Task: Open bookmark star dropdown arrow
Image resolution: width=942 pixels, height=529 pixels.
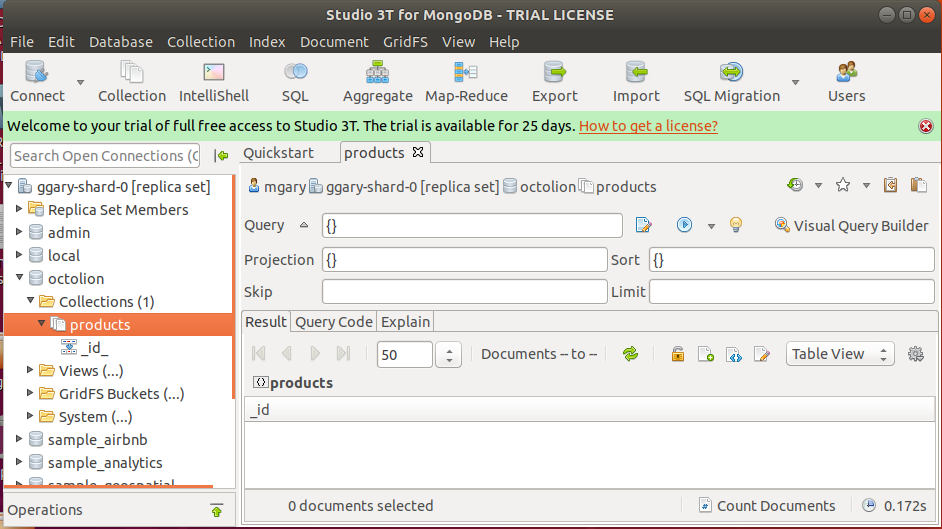Action: click(x=866, y=186)
